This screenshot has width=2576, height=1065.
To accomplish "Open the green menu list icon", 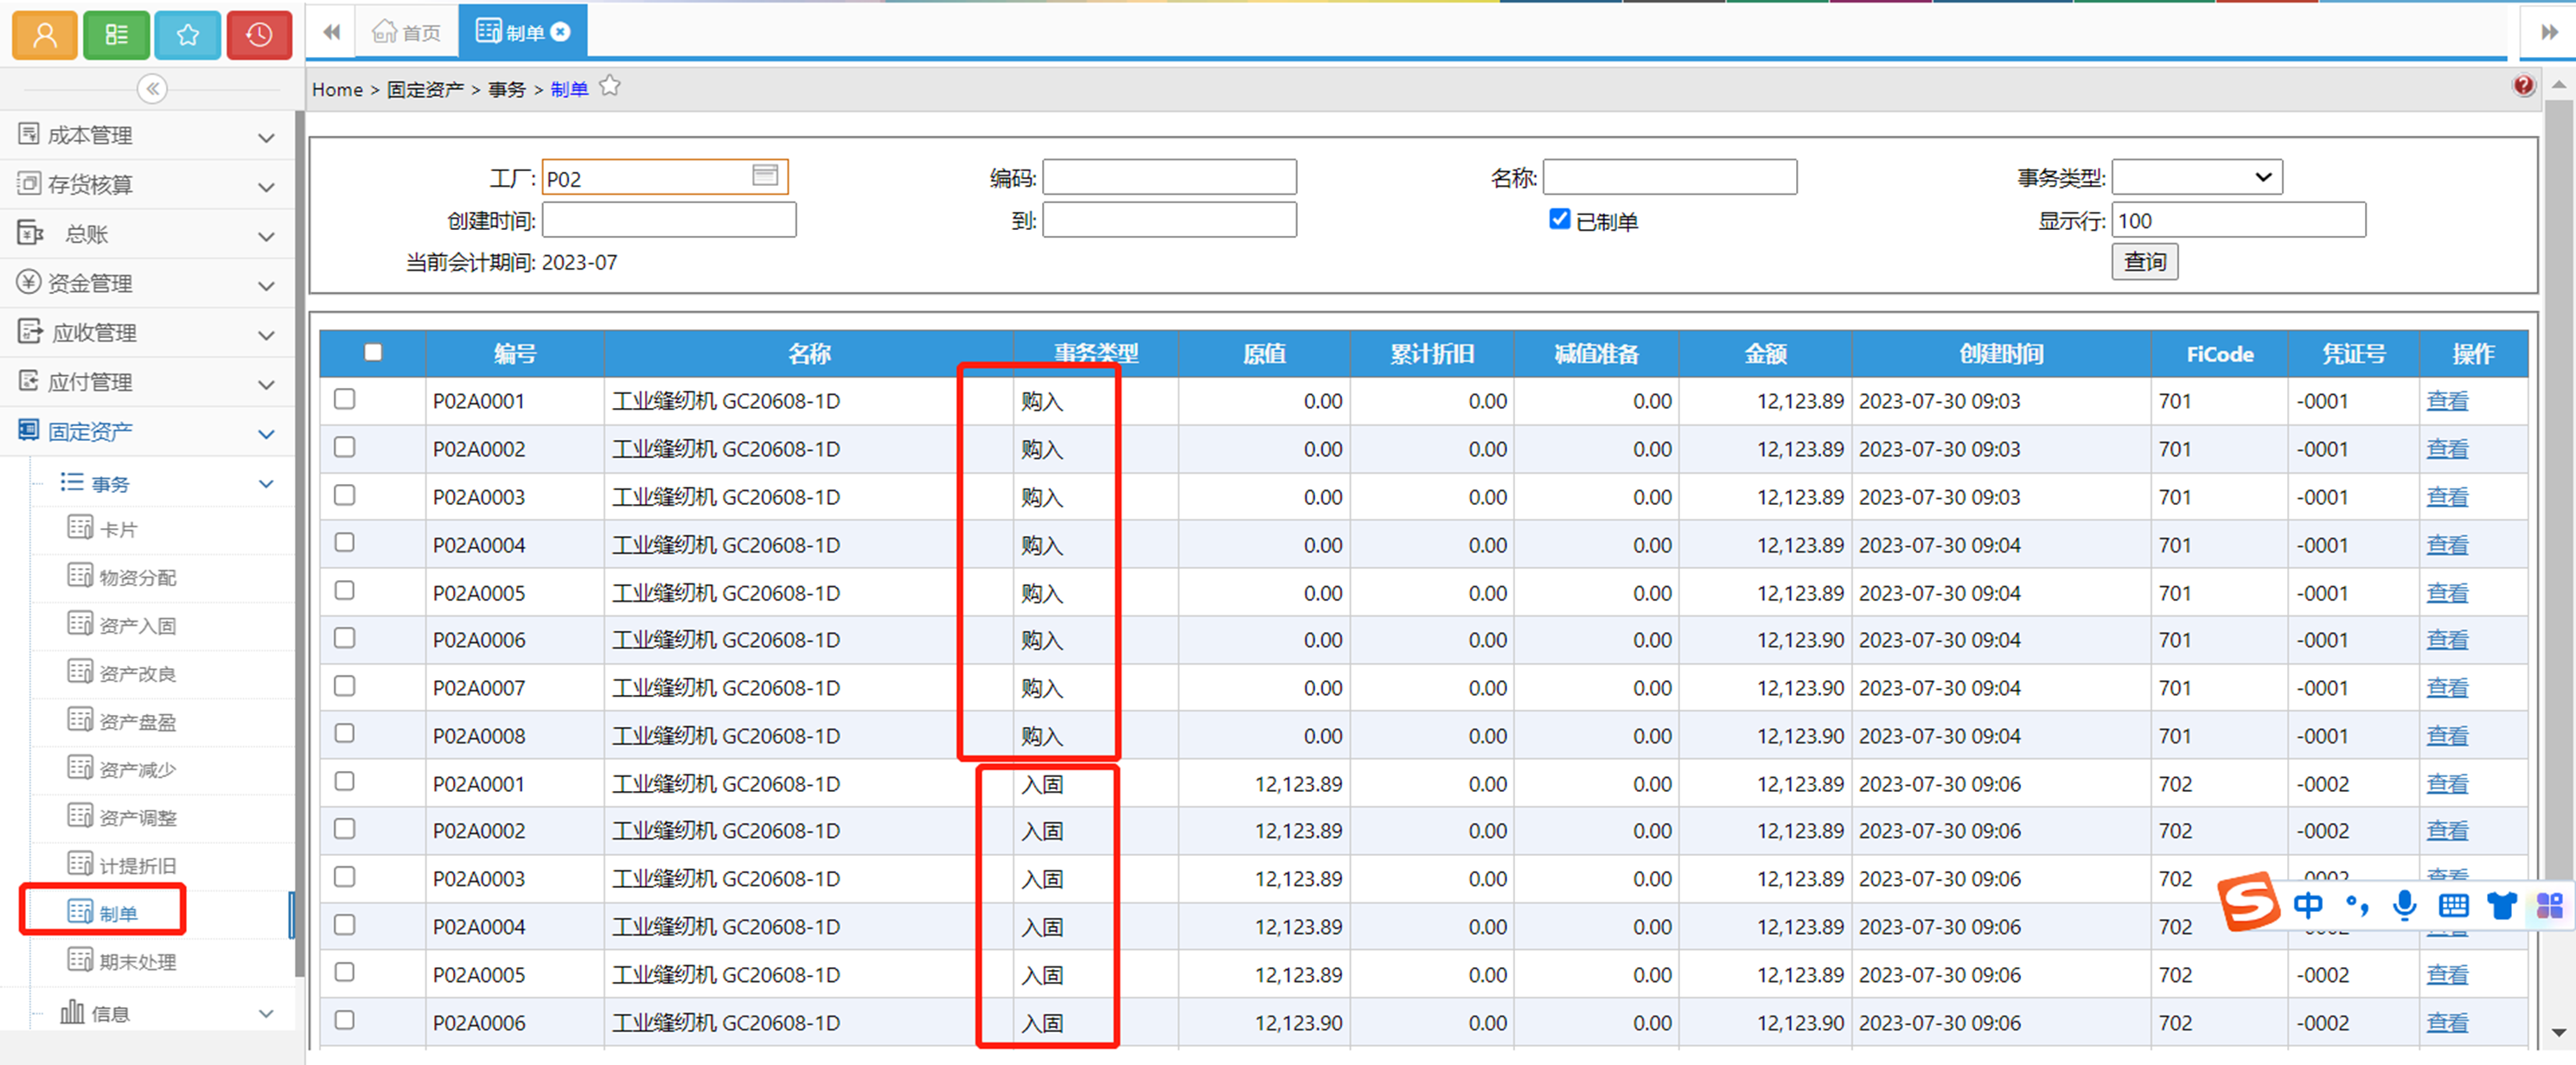I will tap(116, 34).
